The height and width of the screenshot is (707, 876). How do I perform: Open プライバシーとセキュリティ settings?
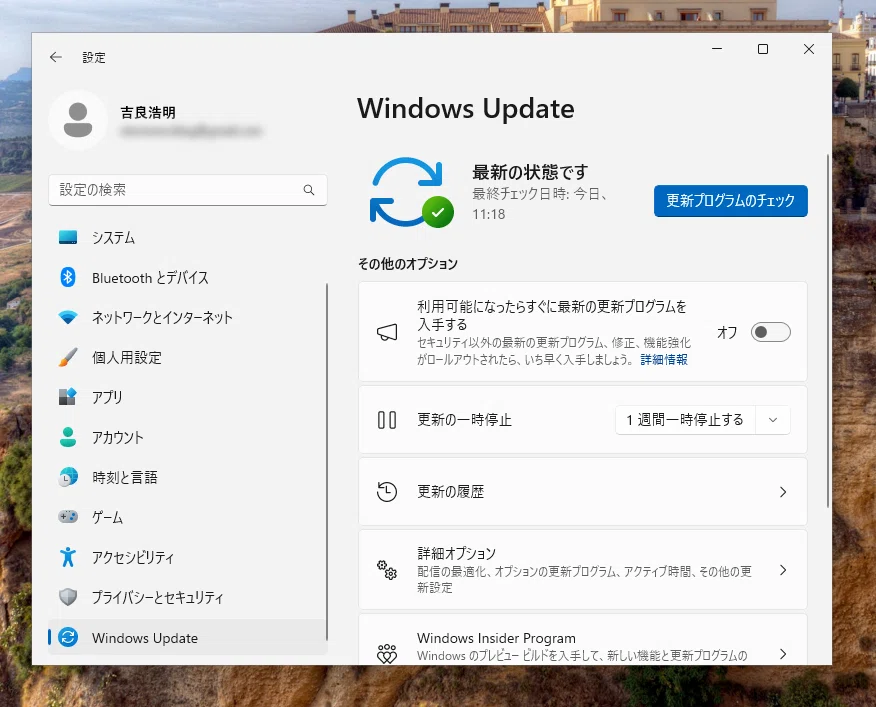coord(187,597)
